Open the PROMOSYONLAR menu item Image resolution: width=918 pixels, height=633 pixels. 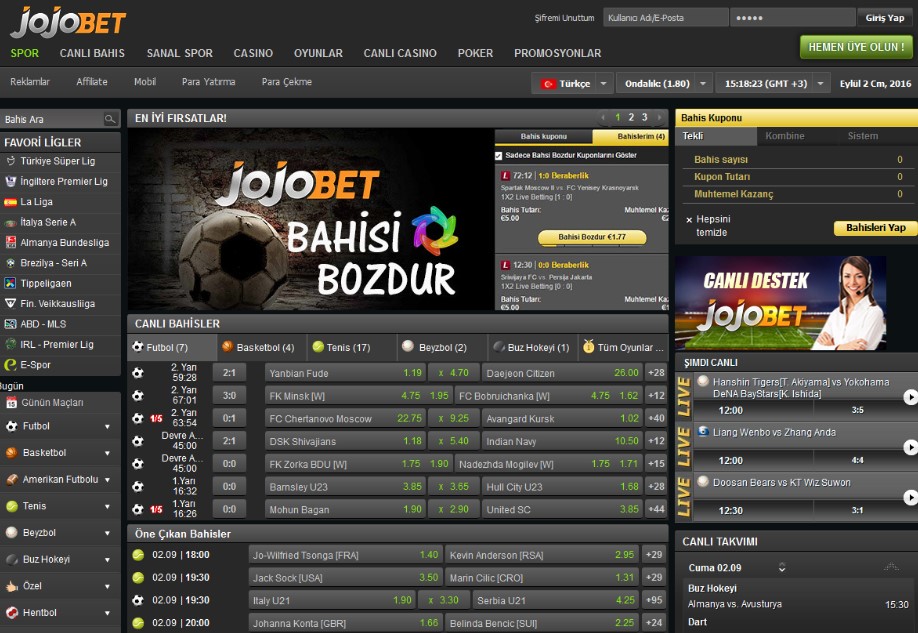point(557,53)
